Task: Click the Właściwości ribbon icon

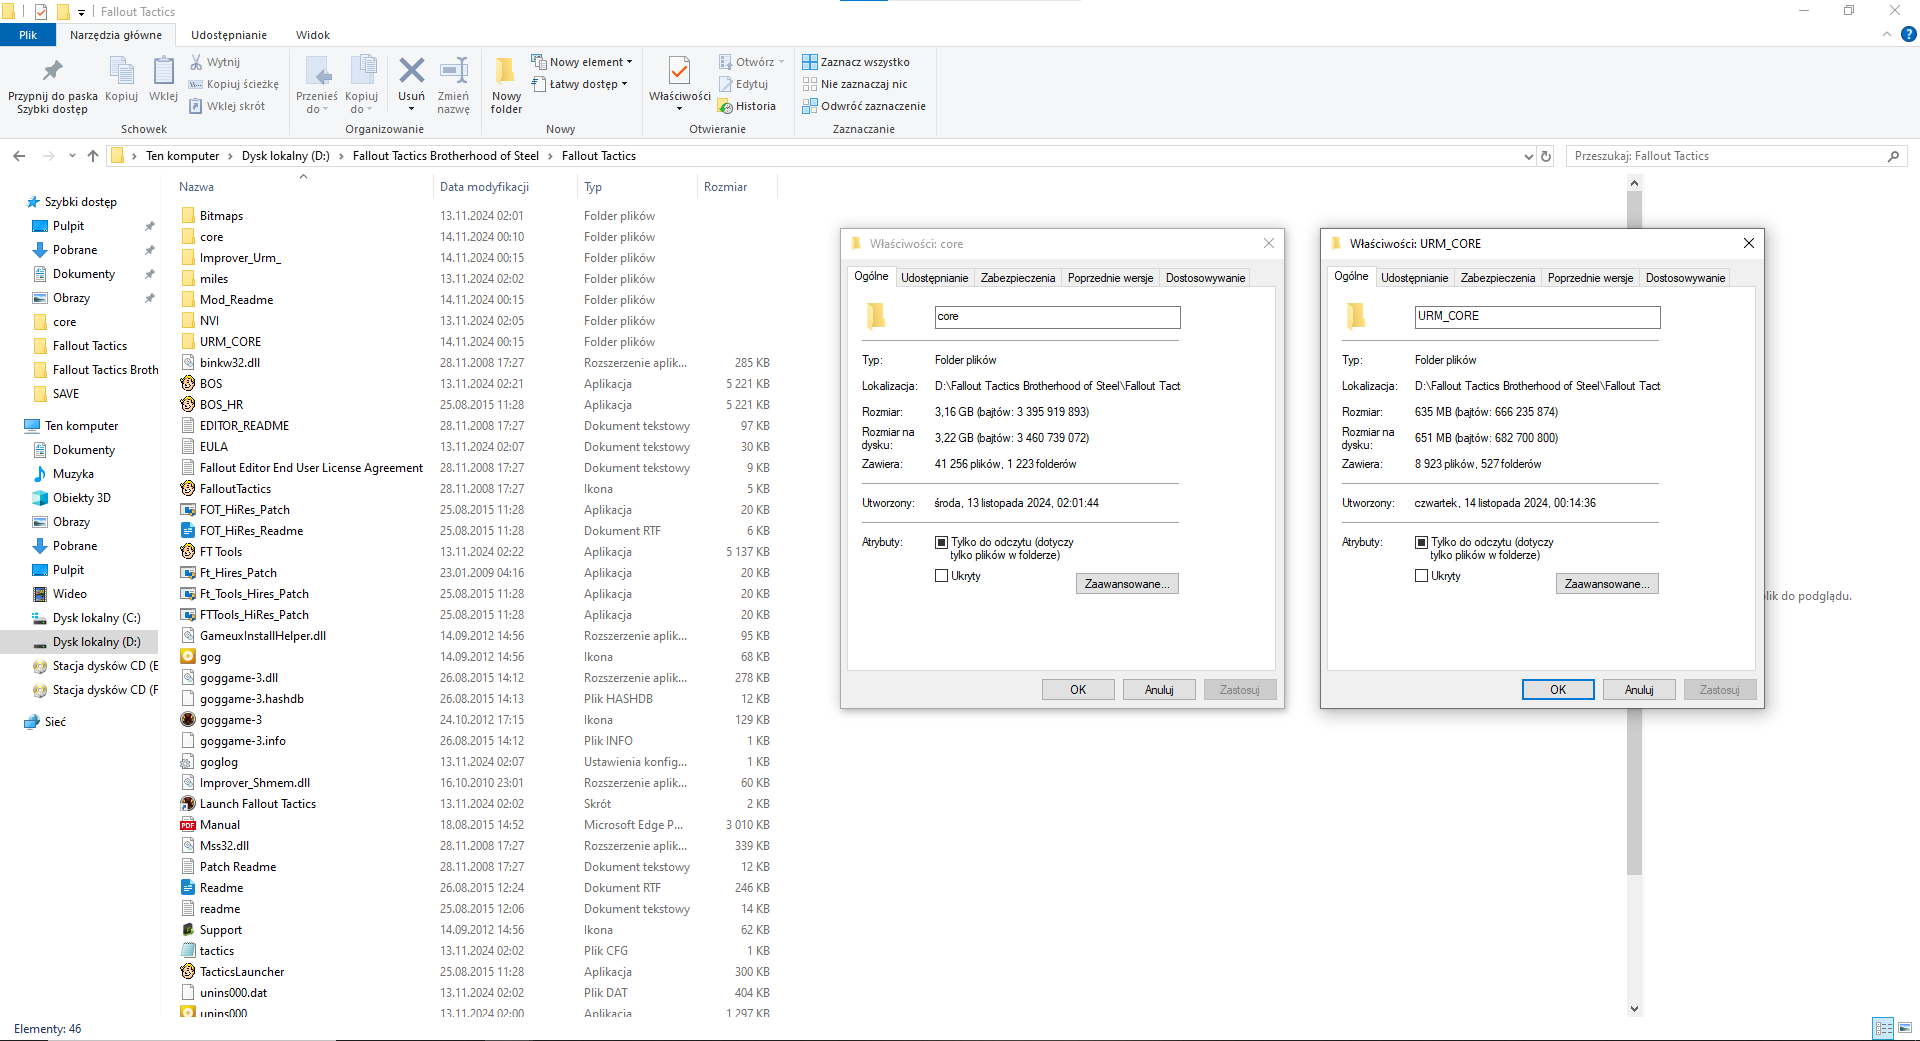Action: (x=679, y=71)
